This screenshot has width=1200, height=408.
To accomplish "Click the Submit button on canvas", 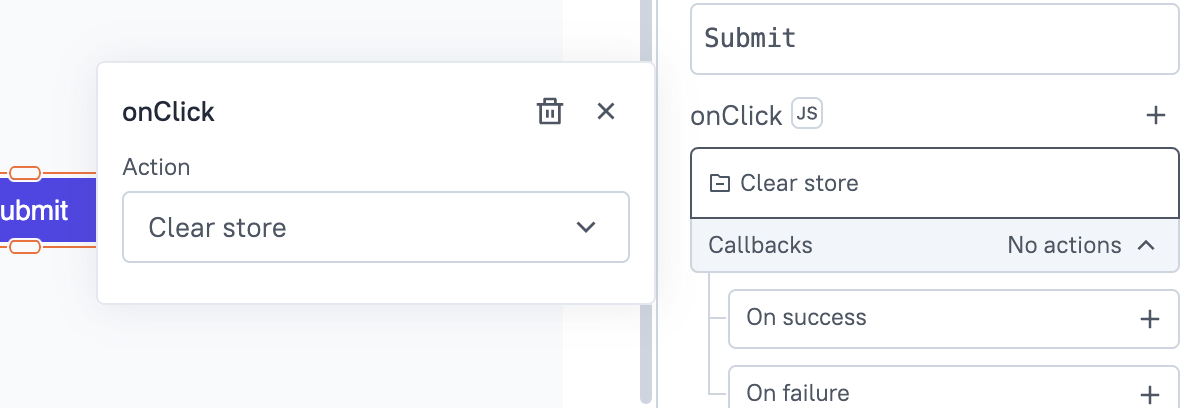I will 40,210.
